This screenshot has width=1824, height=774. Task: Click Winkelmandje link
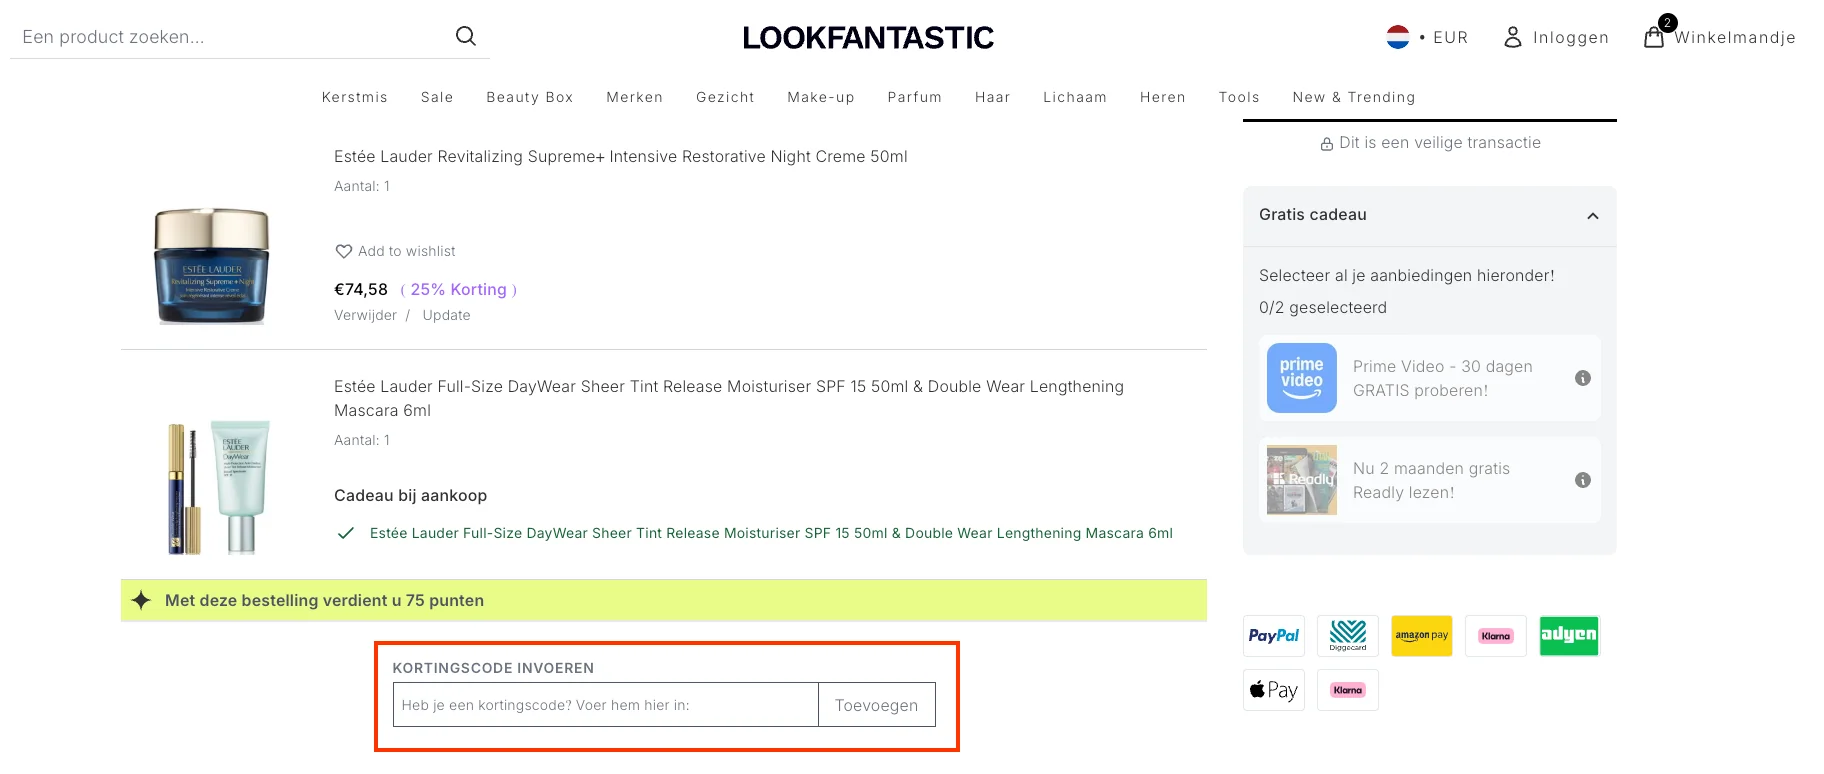click(x=1735, y=37)
